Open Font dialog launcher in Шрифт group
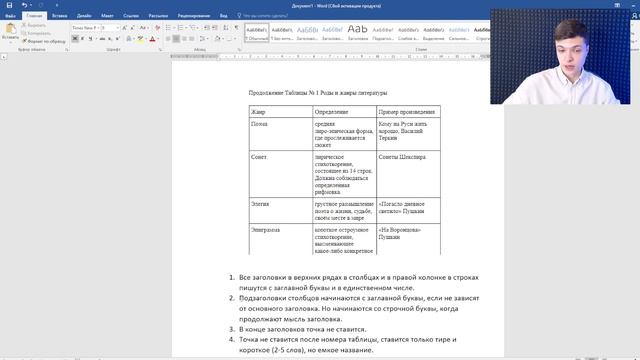The image size is (640, 360). point(160,49)
